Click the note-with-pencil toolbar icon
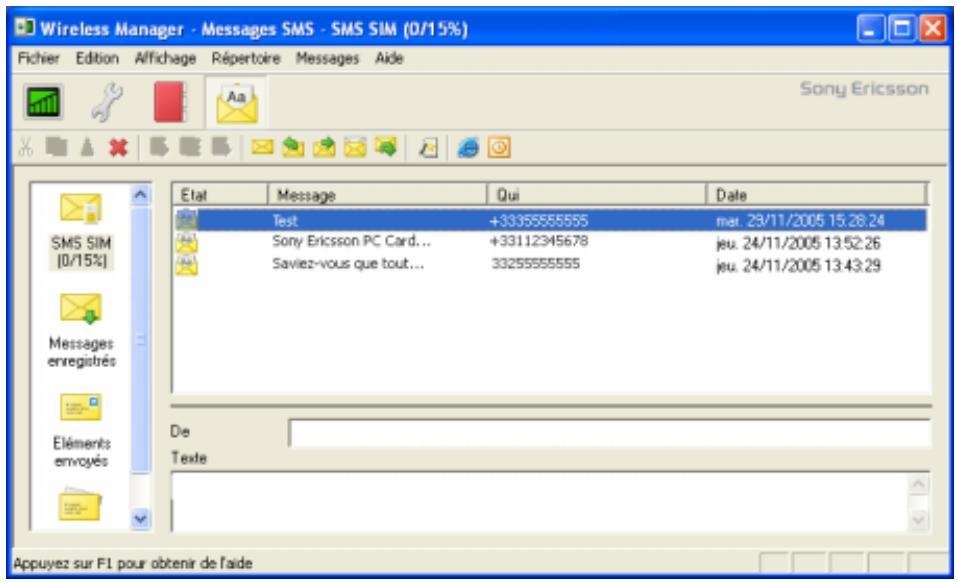The width and height of the screenshot is (957, 582). (428, 148)
